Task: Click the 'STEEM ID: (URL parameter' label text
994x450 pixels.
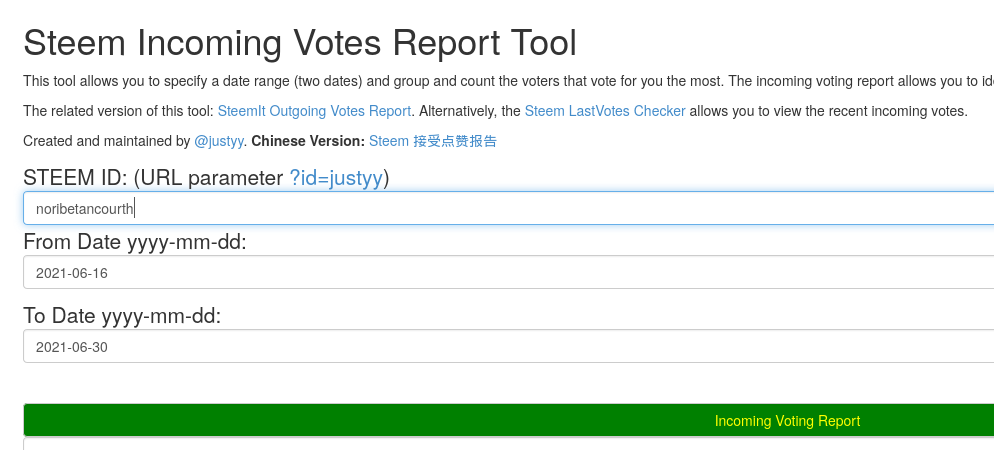Action: pyautogui.click(x=153, y=178)
